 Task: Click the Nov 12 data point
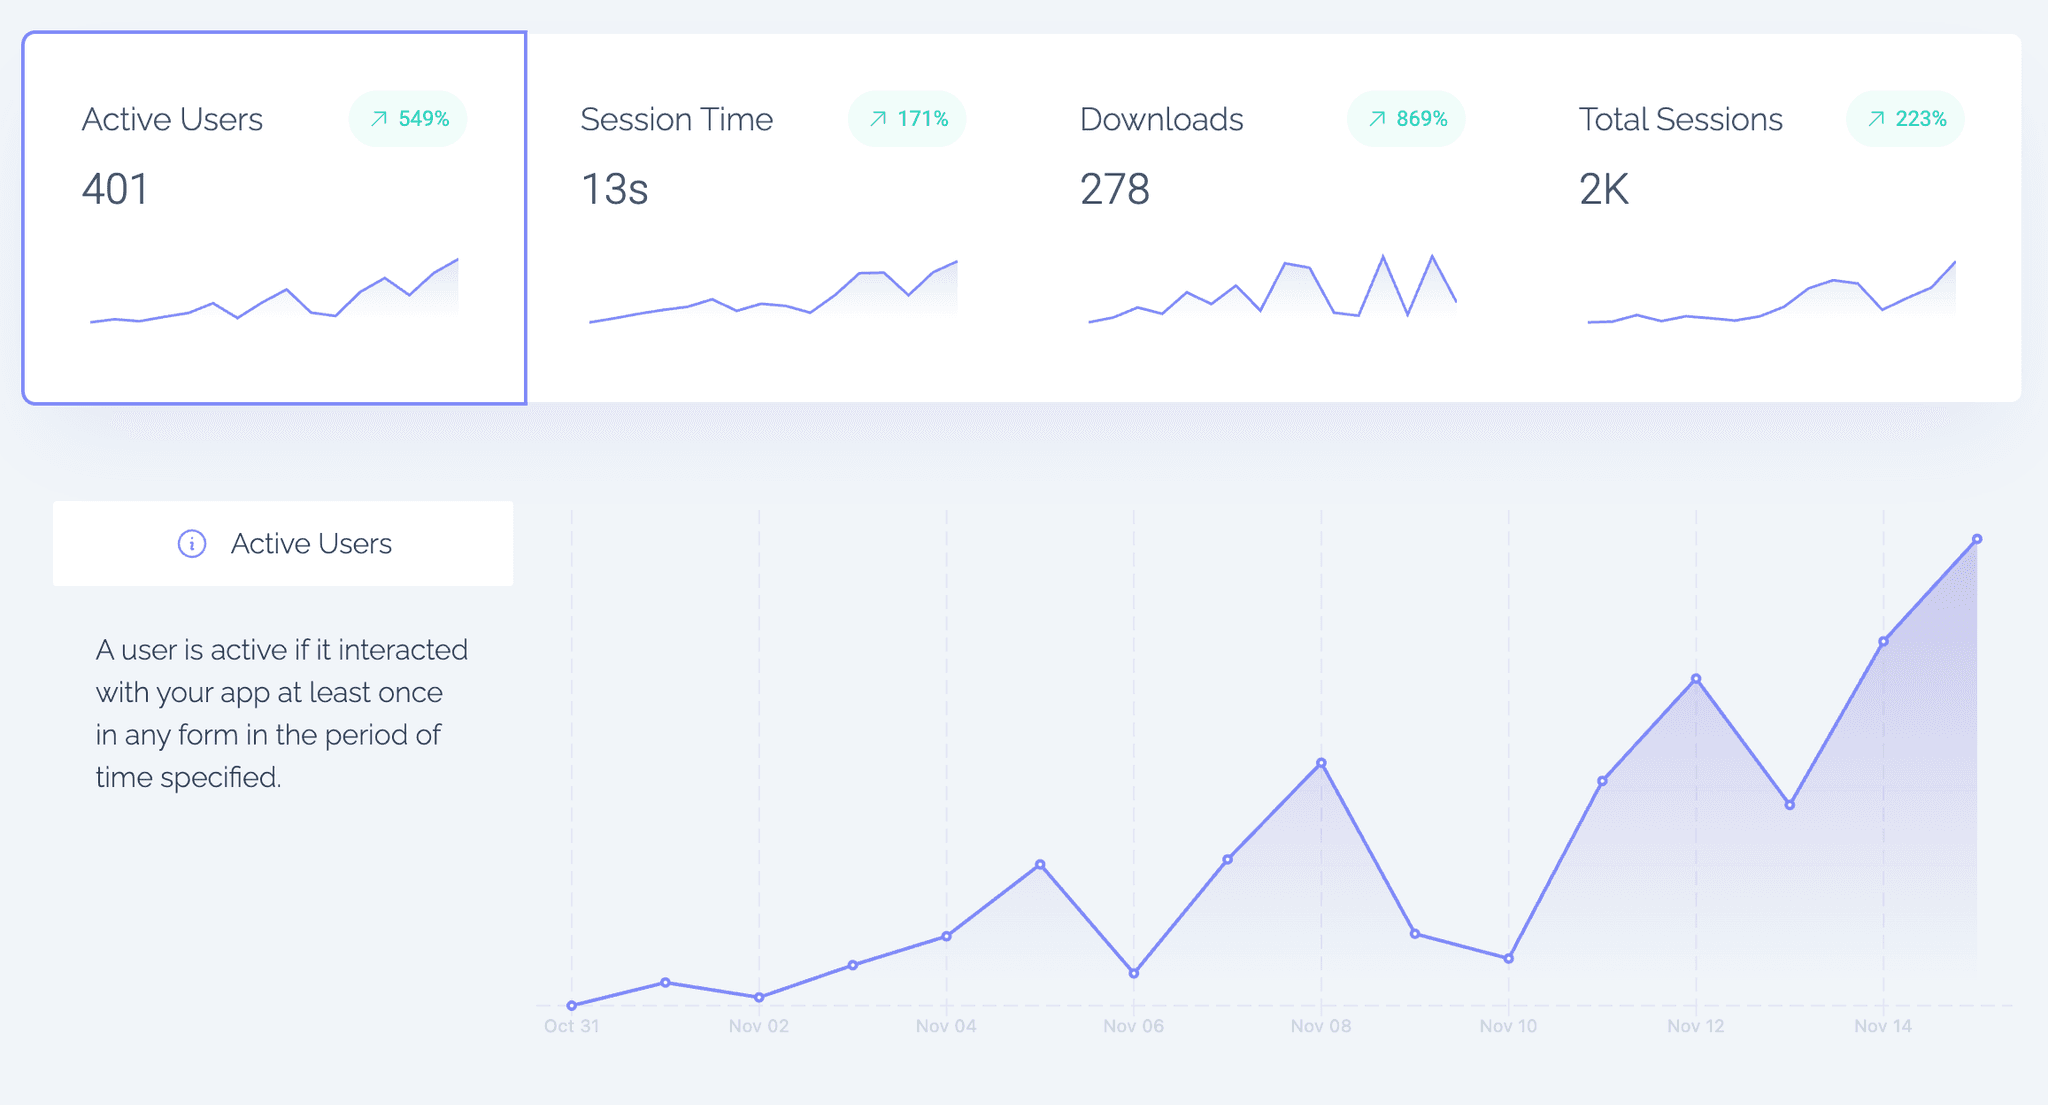[x=1696, y=679]
